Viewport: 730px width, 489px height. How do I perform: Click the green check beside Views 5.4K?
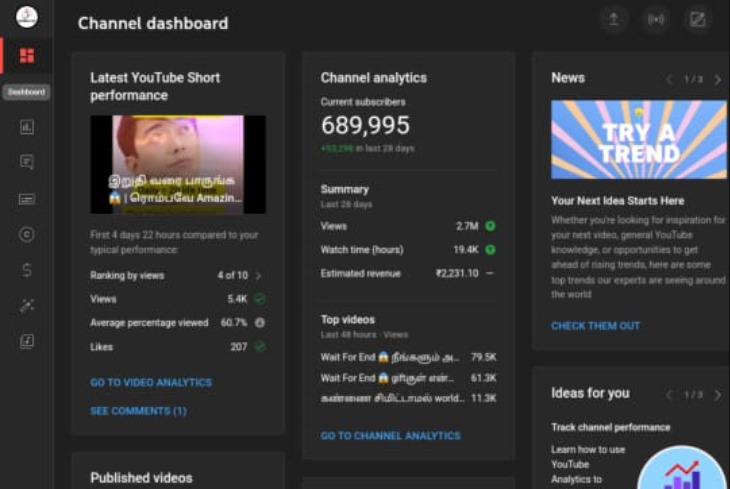pyautogui.click(x=260, y=299)
